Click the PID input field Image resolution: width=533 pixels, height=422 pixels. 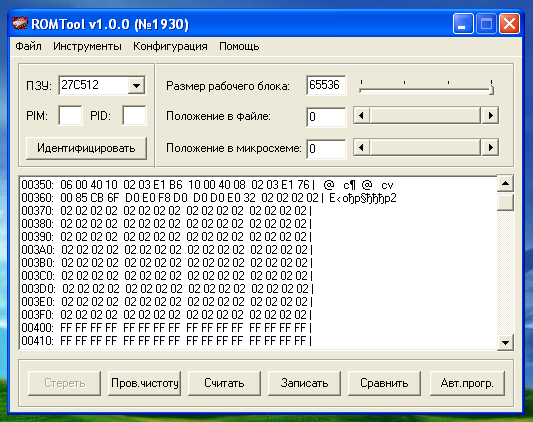[134, 116]
